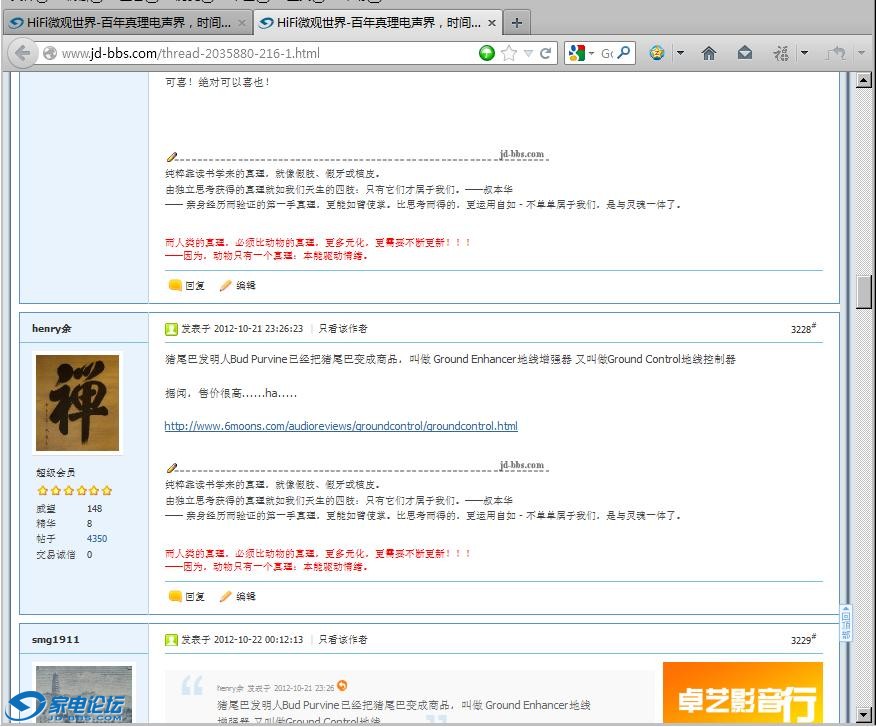Image resolution: width=876 pixels, height=727 pixels.
Task: Click the browser back arrow button
Action: (22, 53)
